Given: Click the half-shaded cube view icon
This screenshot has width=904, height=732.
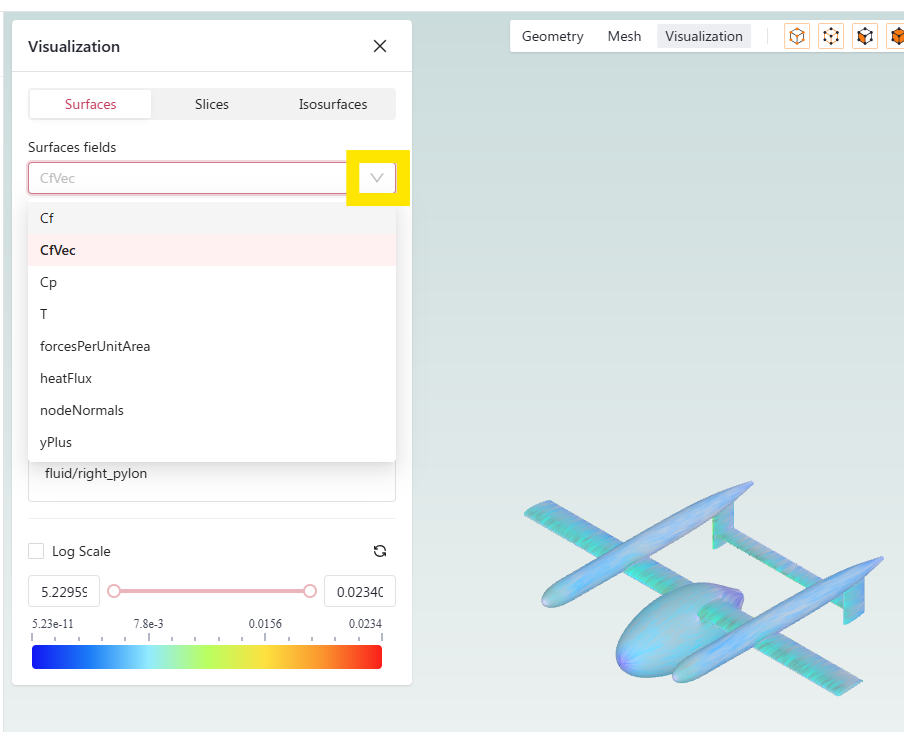Looking at the screenshot, I should (865, 37).
